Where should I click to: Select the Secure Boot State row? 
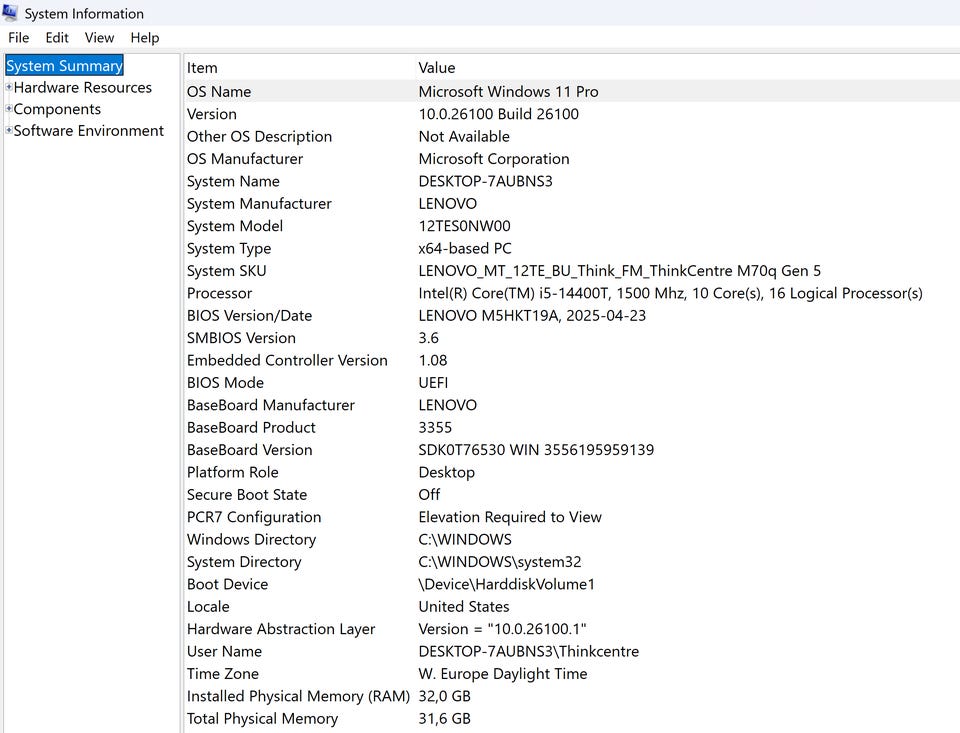[x=247, y=495]
